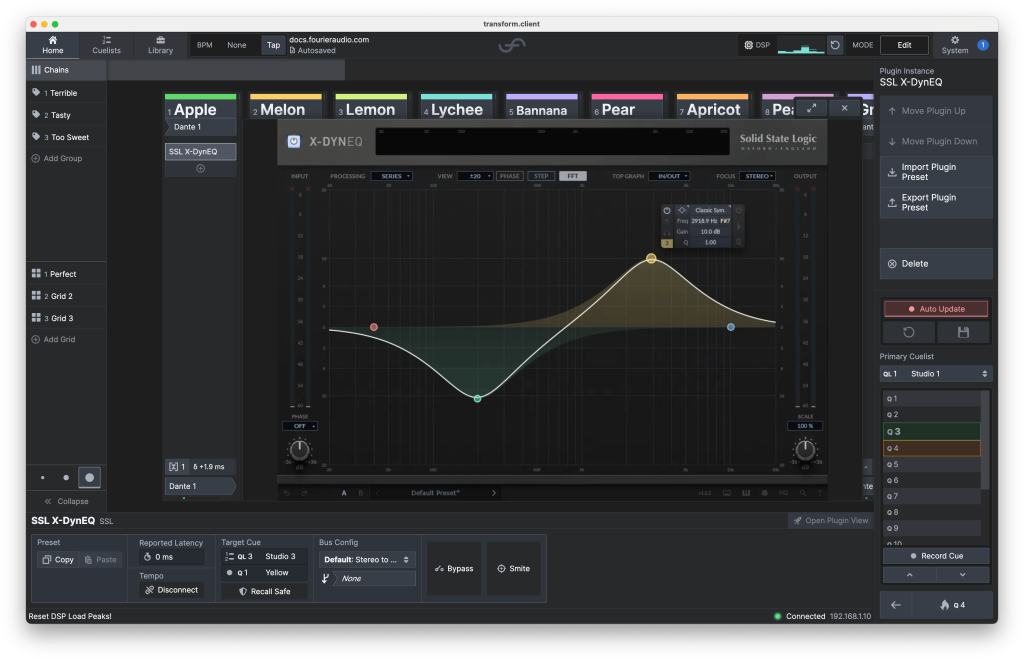Switch to the Cuelists tab
The image size is (1024, 660).
click(x=106, y=45)
